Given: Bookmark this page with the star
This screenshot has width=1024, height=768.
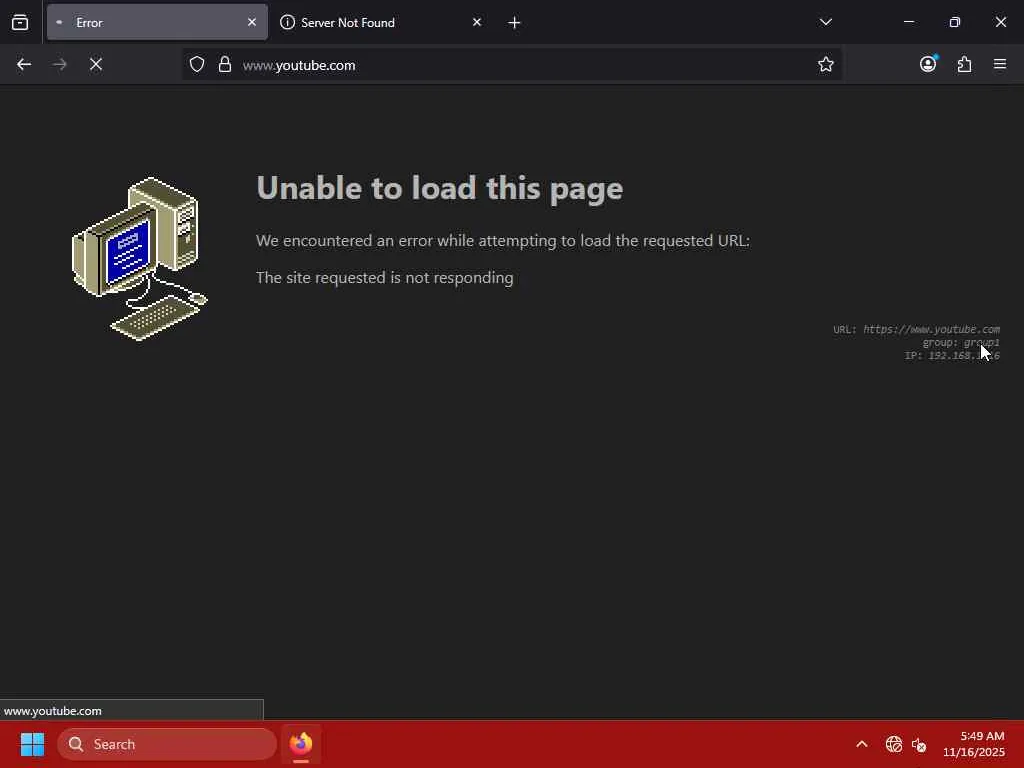Looking at the screenshot, I should click(x=825, y=64).
